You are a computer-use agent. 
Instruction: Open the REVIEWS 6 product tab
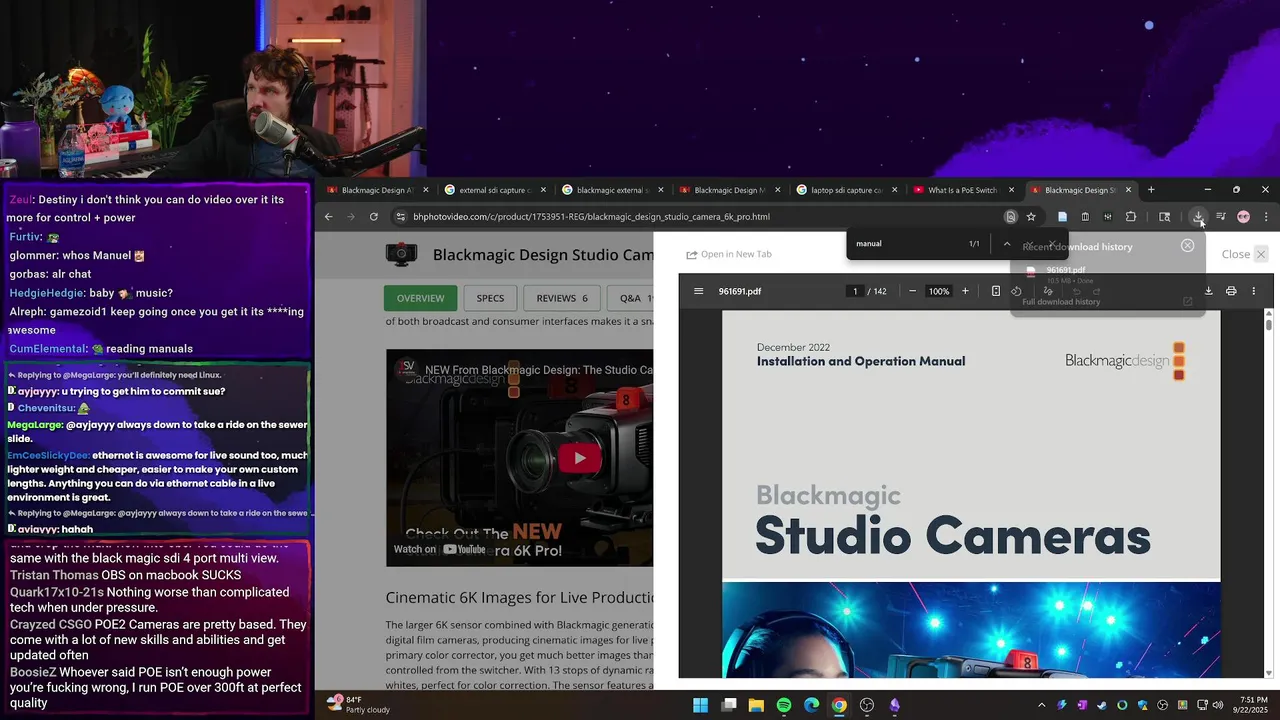pyautogui.click(x=562, y=298)
